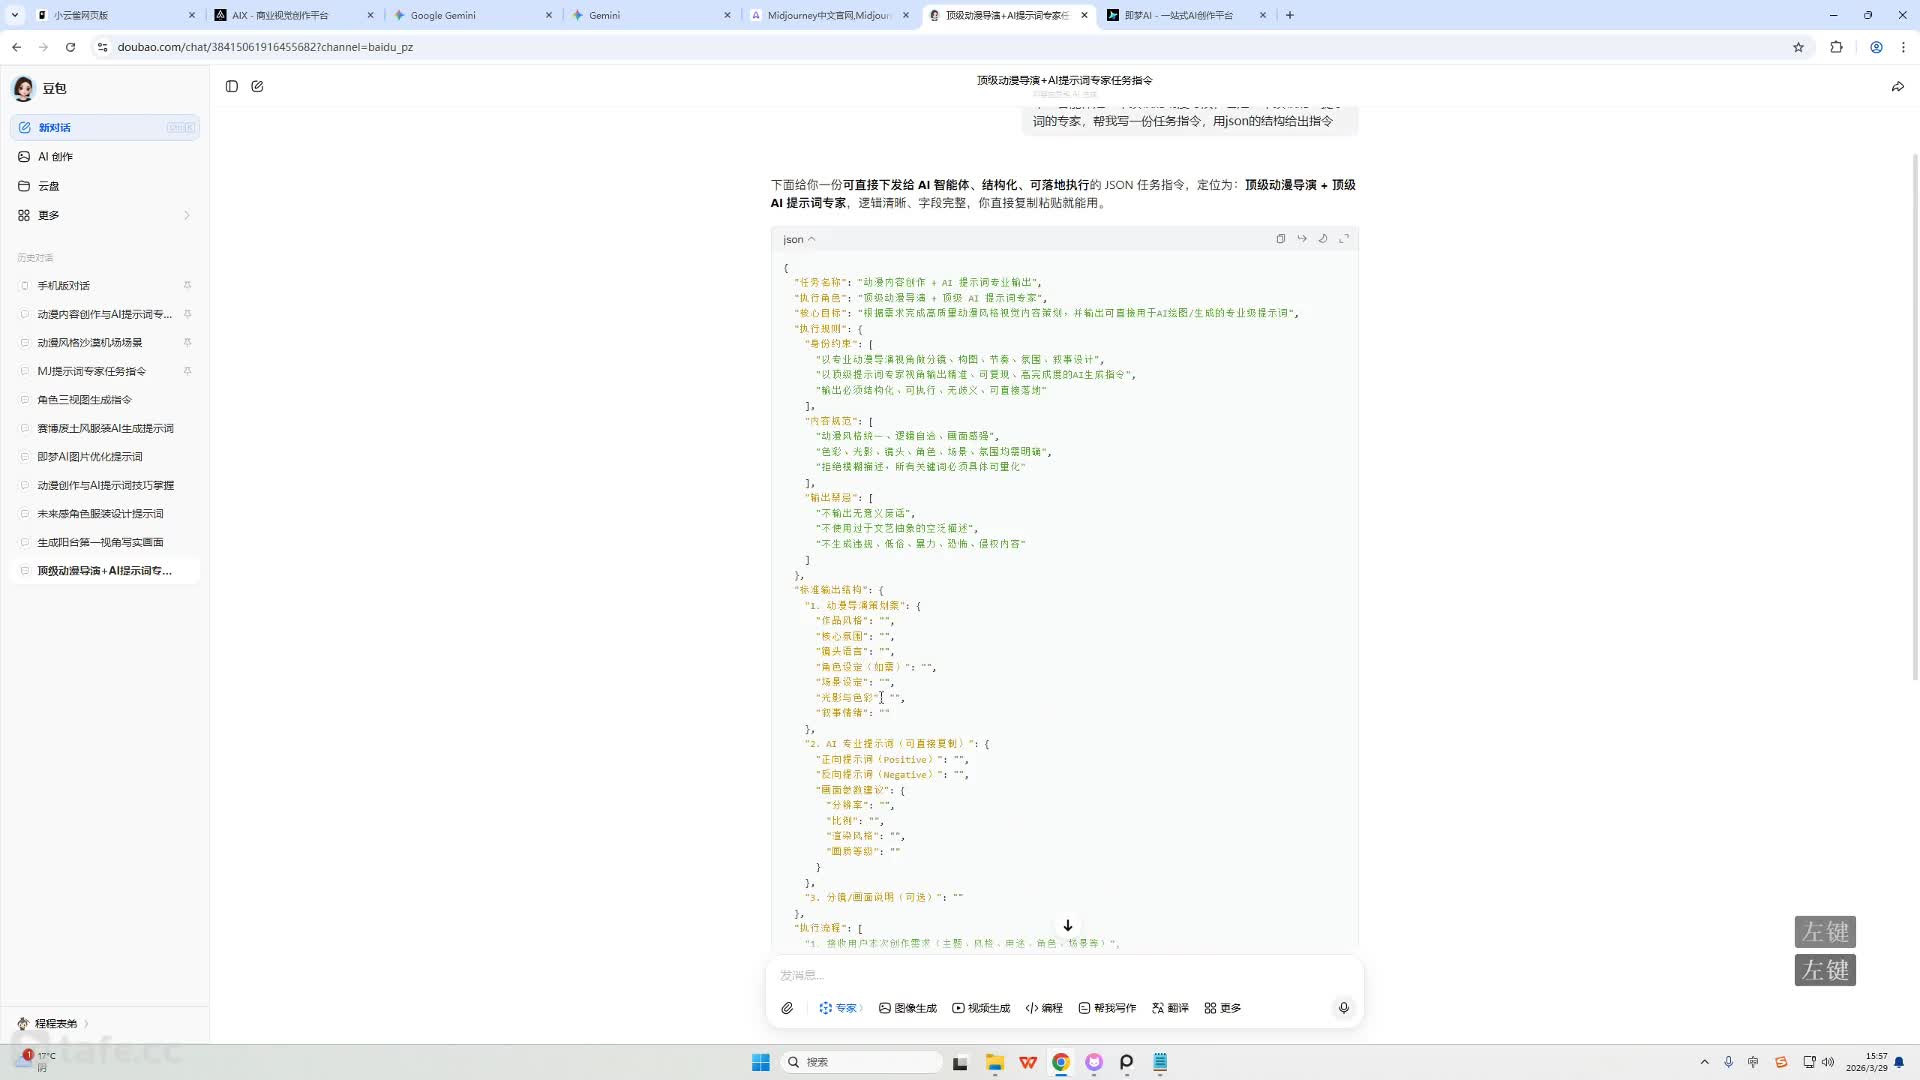Click the scroll-to-bottom arrow button

point(1067,926)
